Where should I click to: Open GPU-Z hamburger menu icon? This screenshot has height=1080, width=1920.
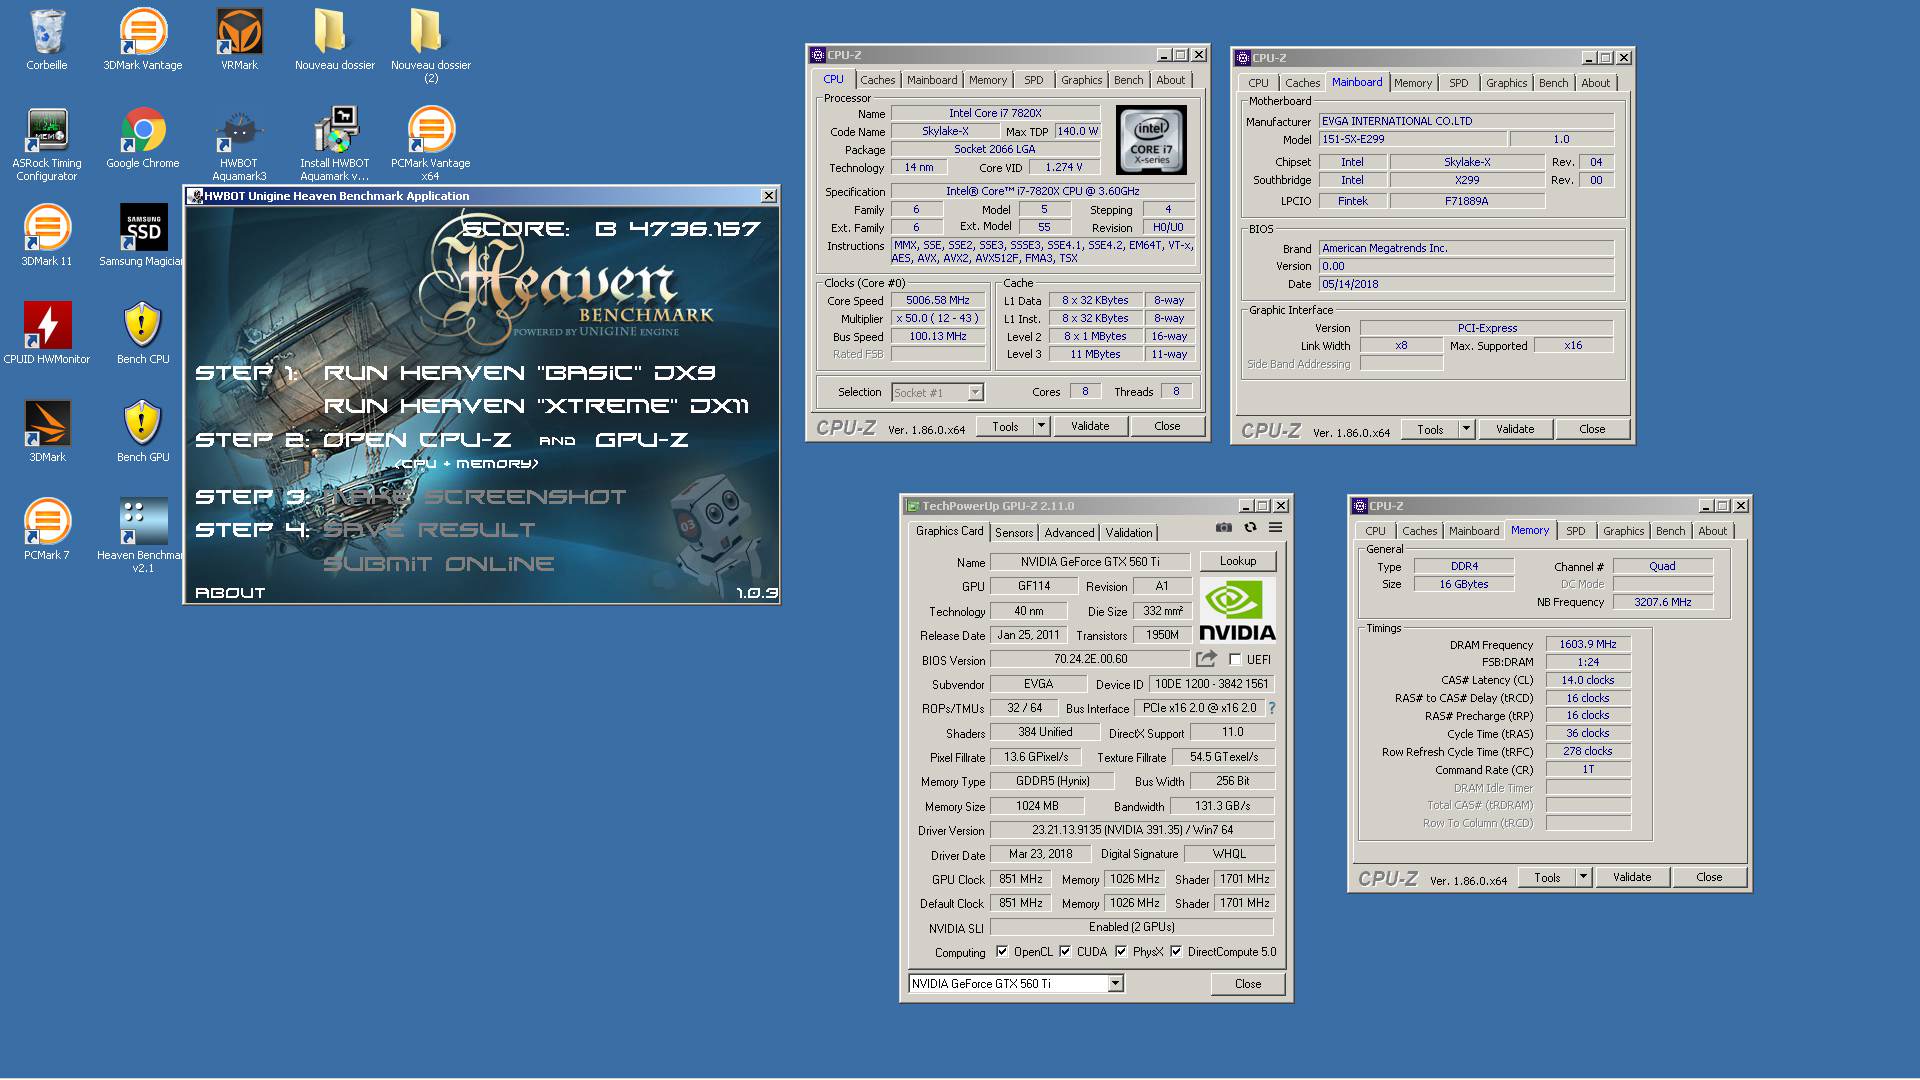pos(1276,528)
